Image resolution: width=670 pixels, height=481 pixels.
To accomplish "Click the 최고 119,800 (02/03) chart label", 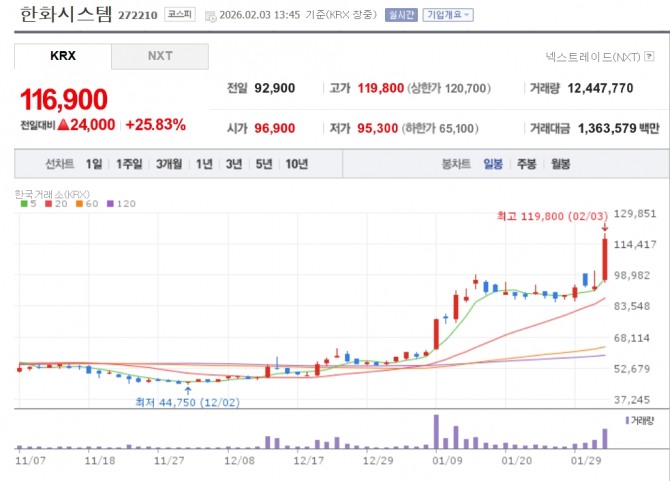I will coord(552,216).
